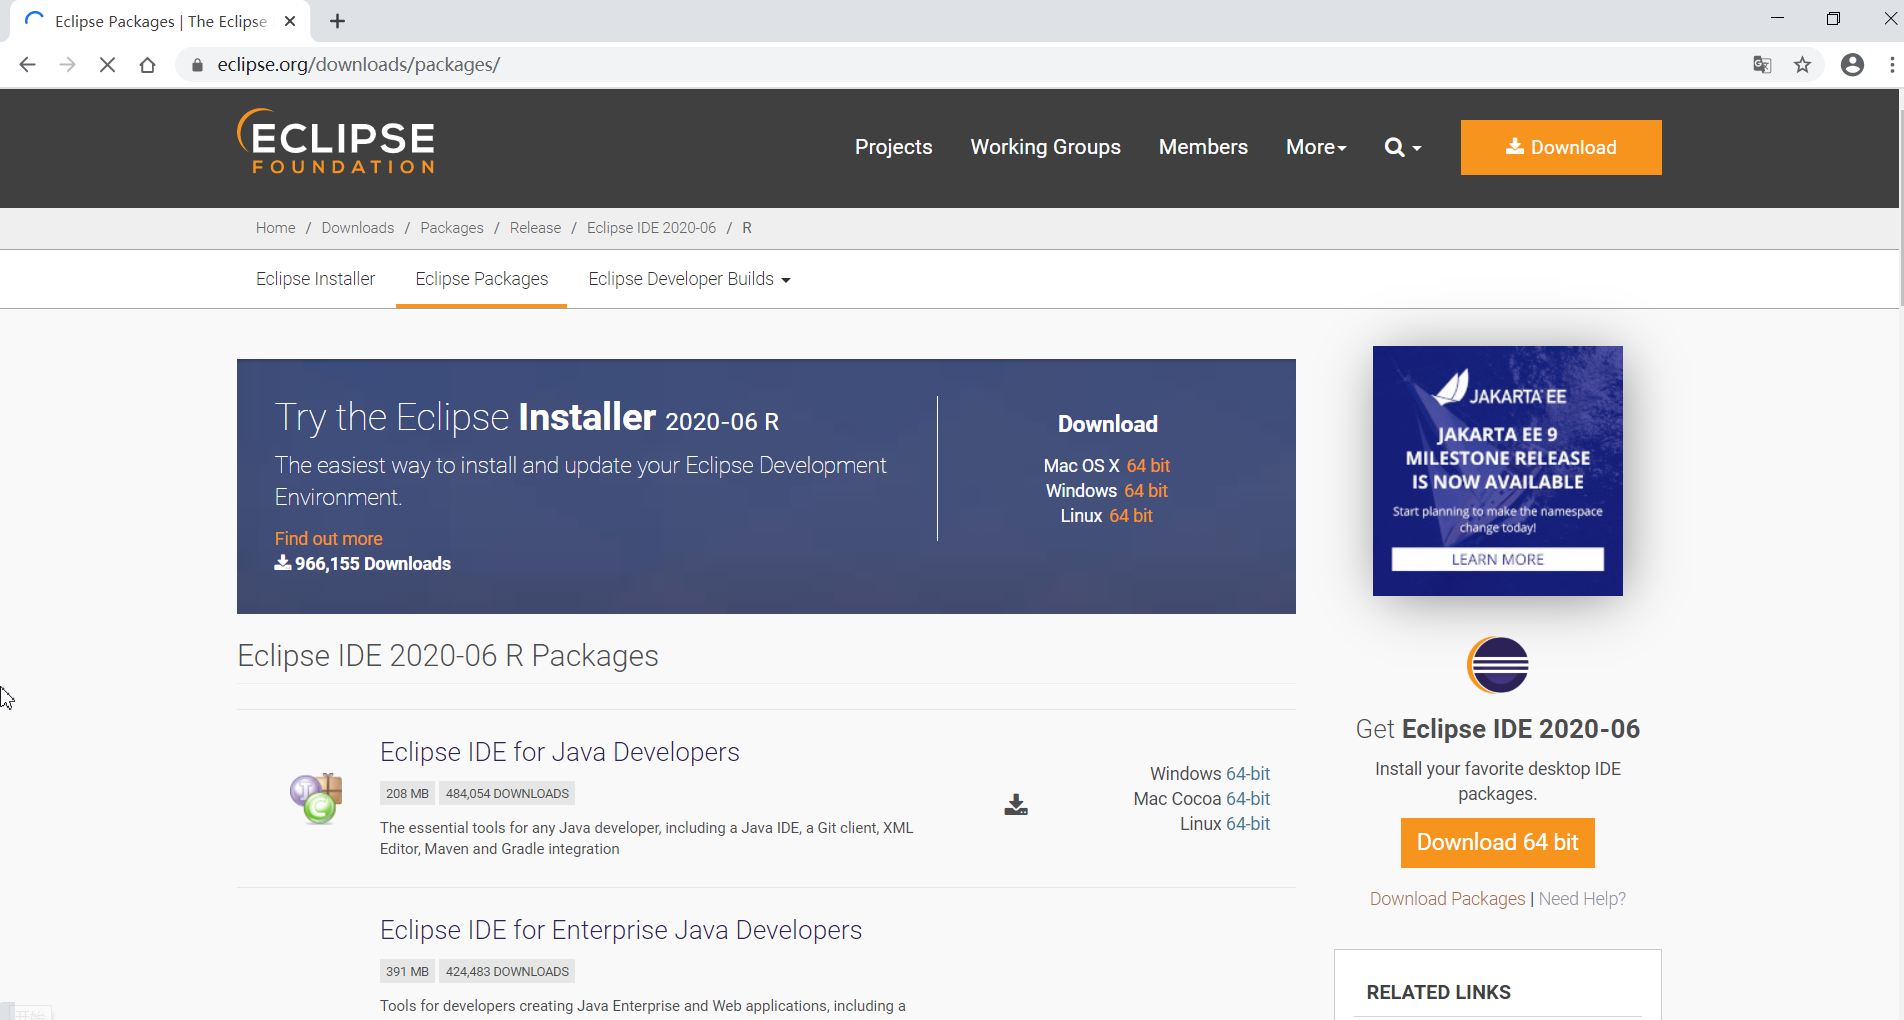Click the Java Developers package icon
The height and width of the screenshot is (1020, 1904).
(x=317, y=798)
